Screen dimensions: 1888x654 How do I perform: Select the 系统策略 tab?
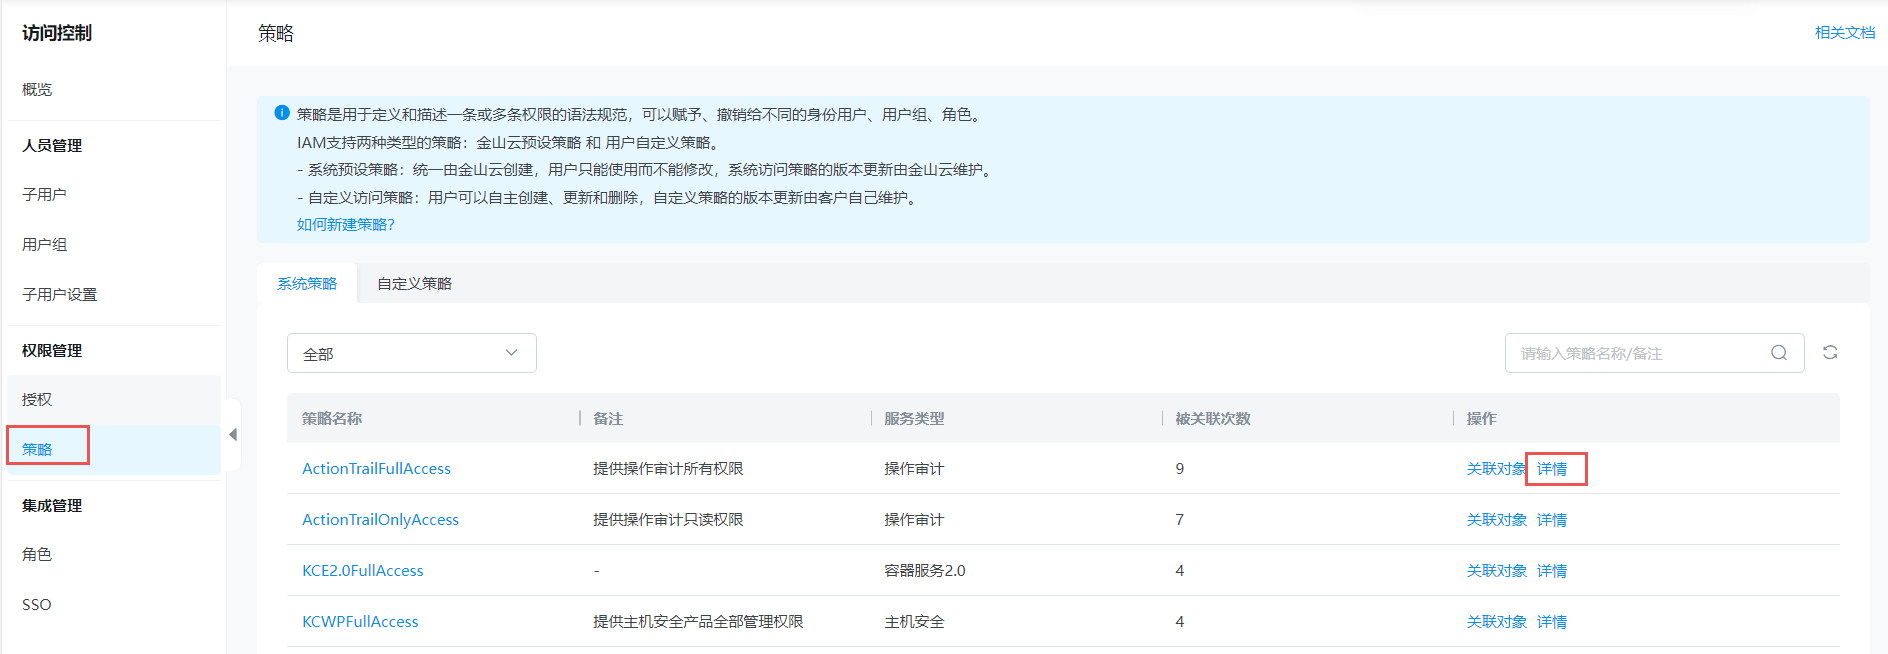pos(307,284)
